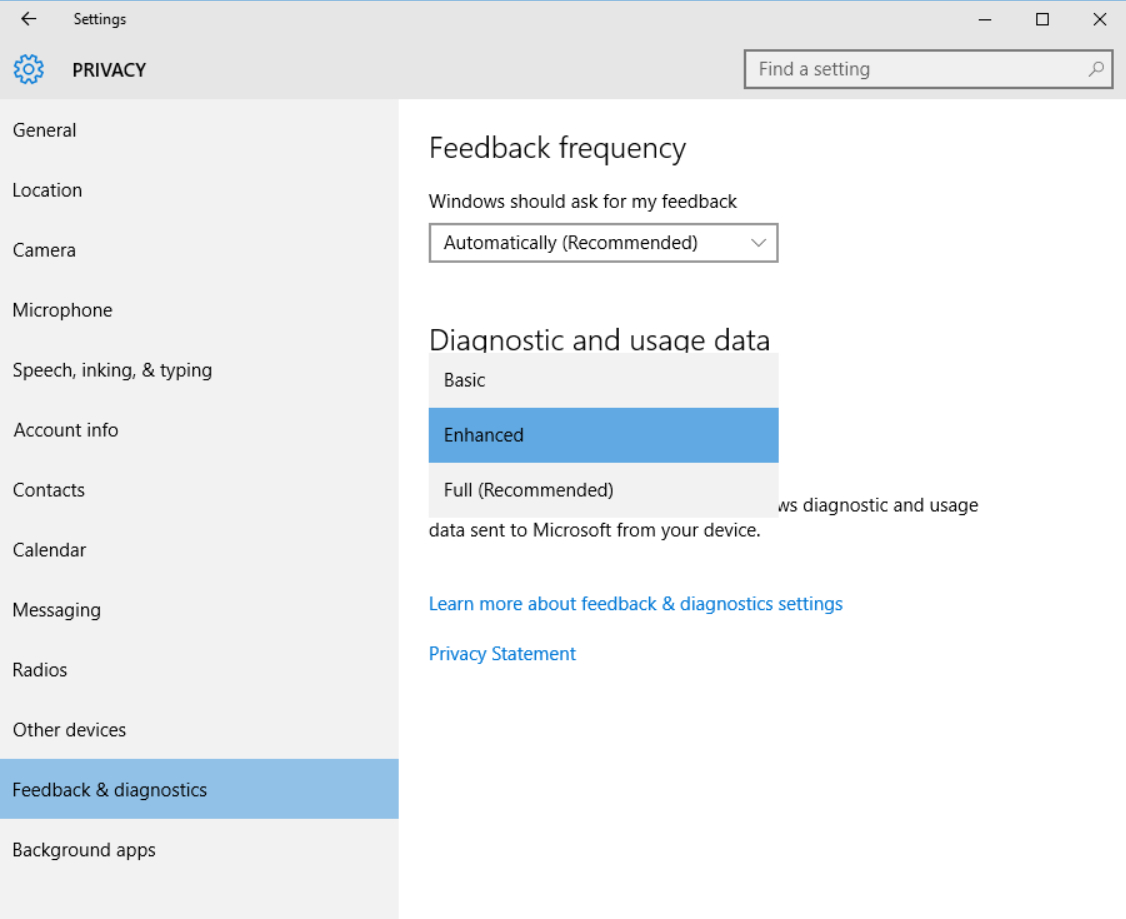1126x919 pixels.
Task: Click the Privacy gear icon
Action: [29, 70]
